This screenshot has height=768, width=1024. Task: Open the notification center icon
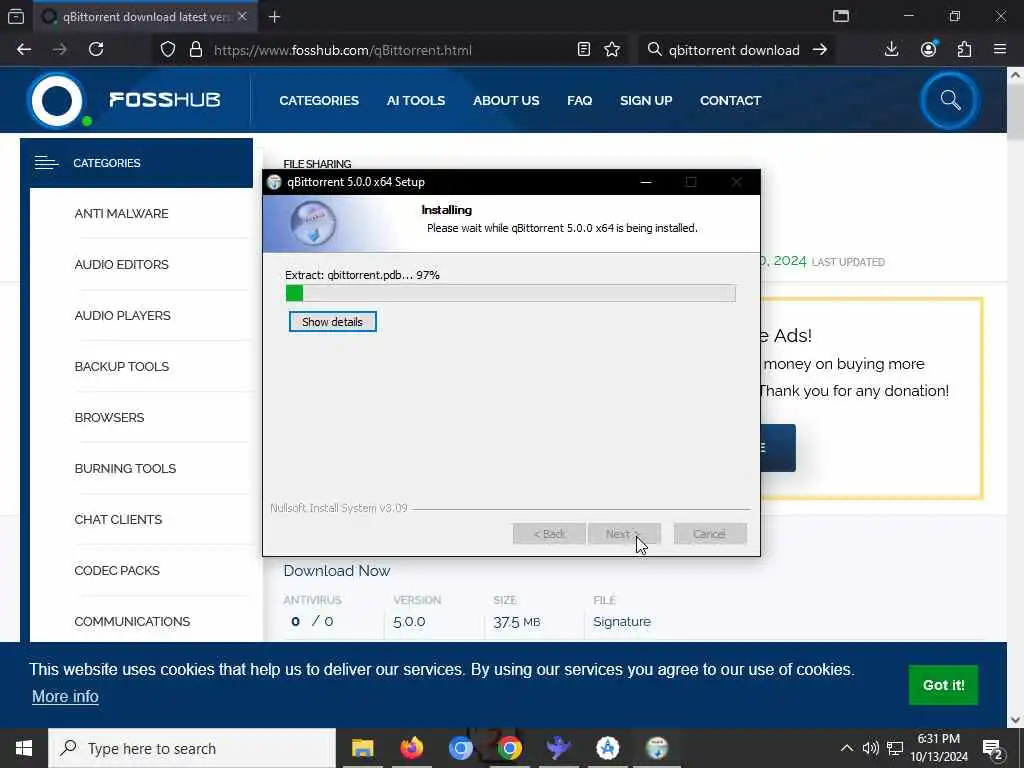tap(993, 749)
